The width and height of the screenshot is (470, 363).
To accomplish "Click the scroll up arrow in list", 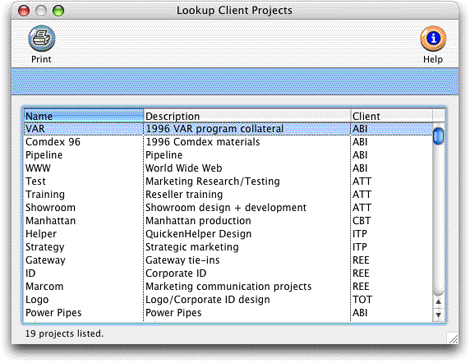I will [438, 302].
